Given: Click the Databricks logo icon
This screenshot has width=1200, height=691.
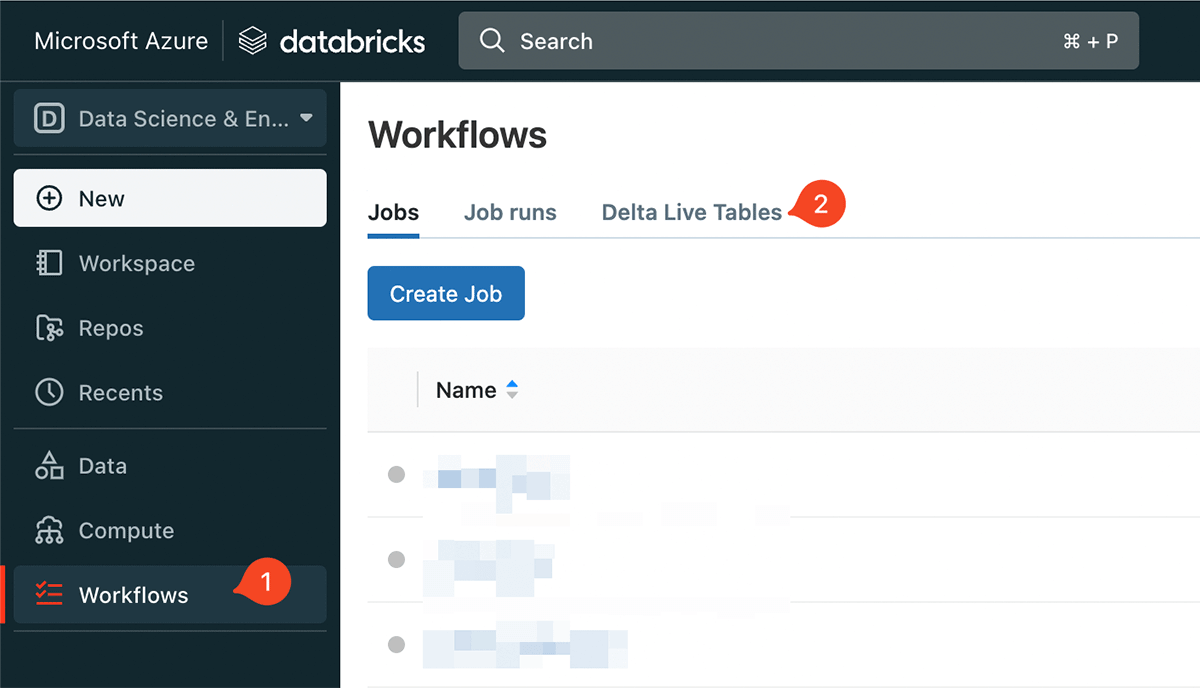Looking at the screenshot, I should pos(253,41).
